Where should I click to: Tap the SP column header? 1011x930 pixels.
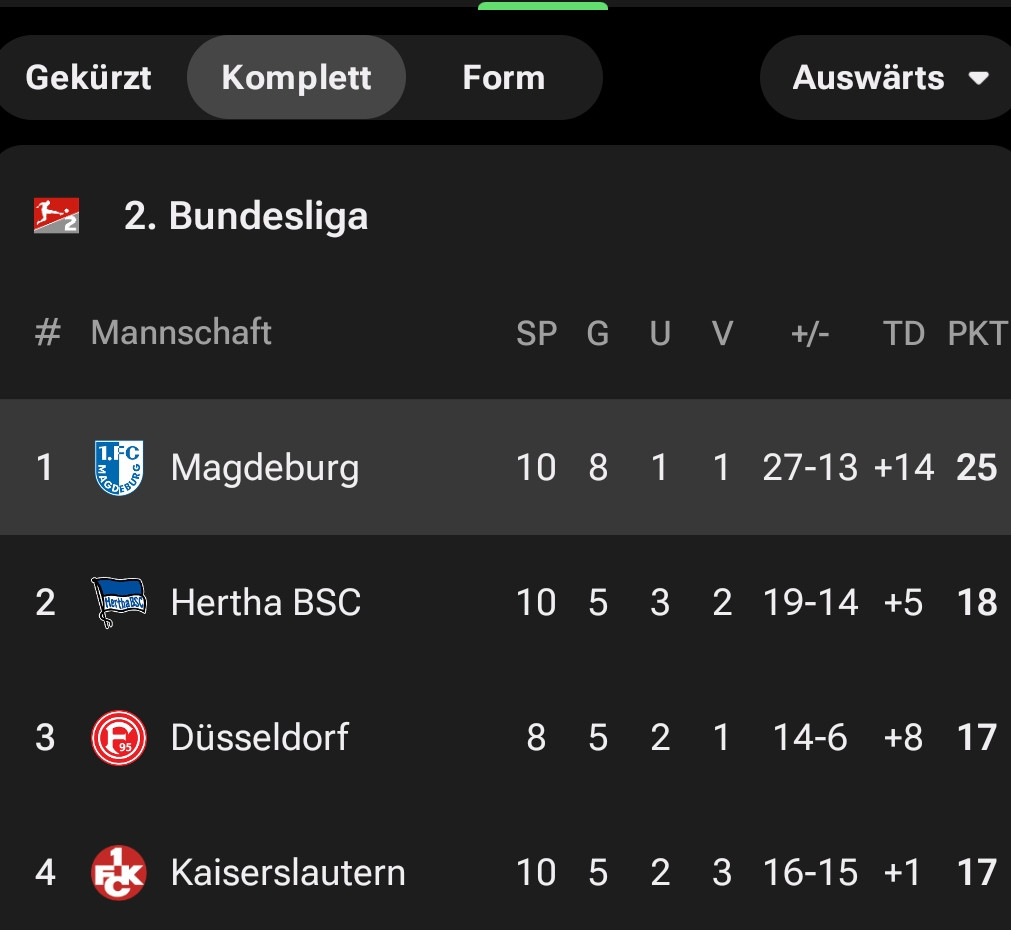[x=536, y=333]
